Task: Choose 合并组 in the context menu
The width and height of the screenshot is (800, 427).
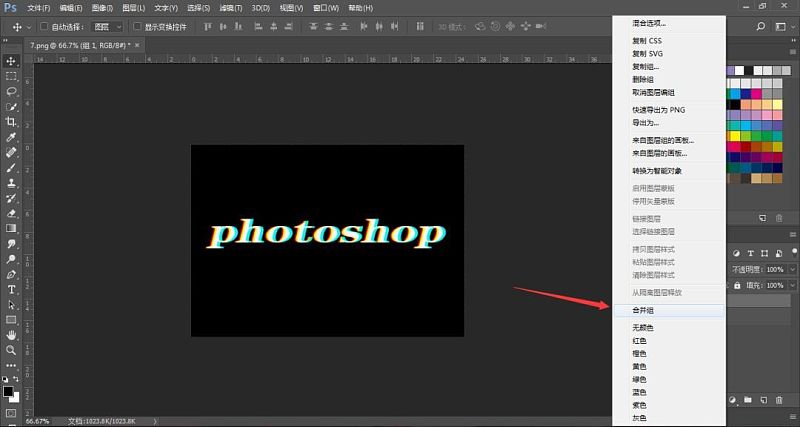Action: [x=668, y=310]
